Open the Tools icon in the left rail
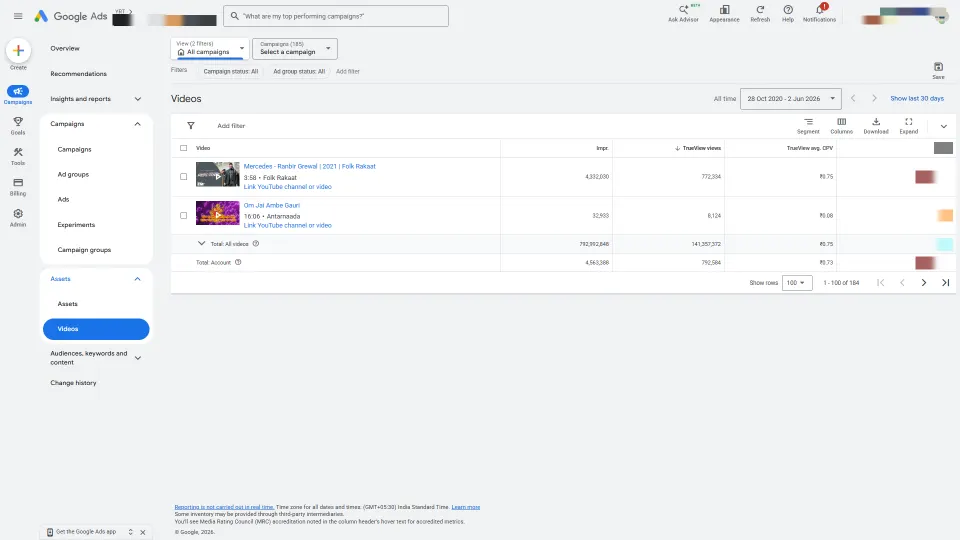This screenshot has width=960, height=540. (x=18, y=152)
